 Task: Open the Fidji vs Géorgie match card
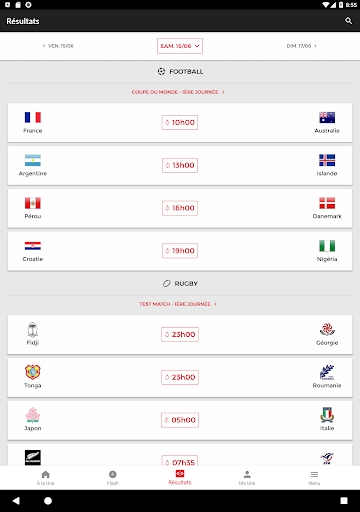tap(180, 335)
